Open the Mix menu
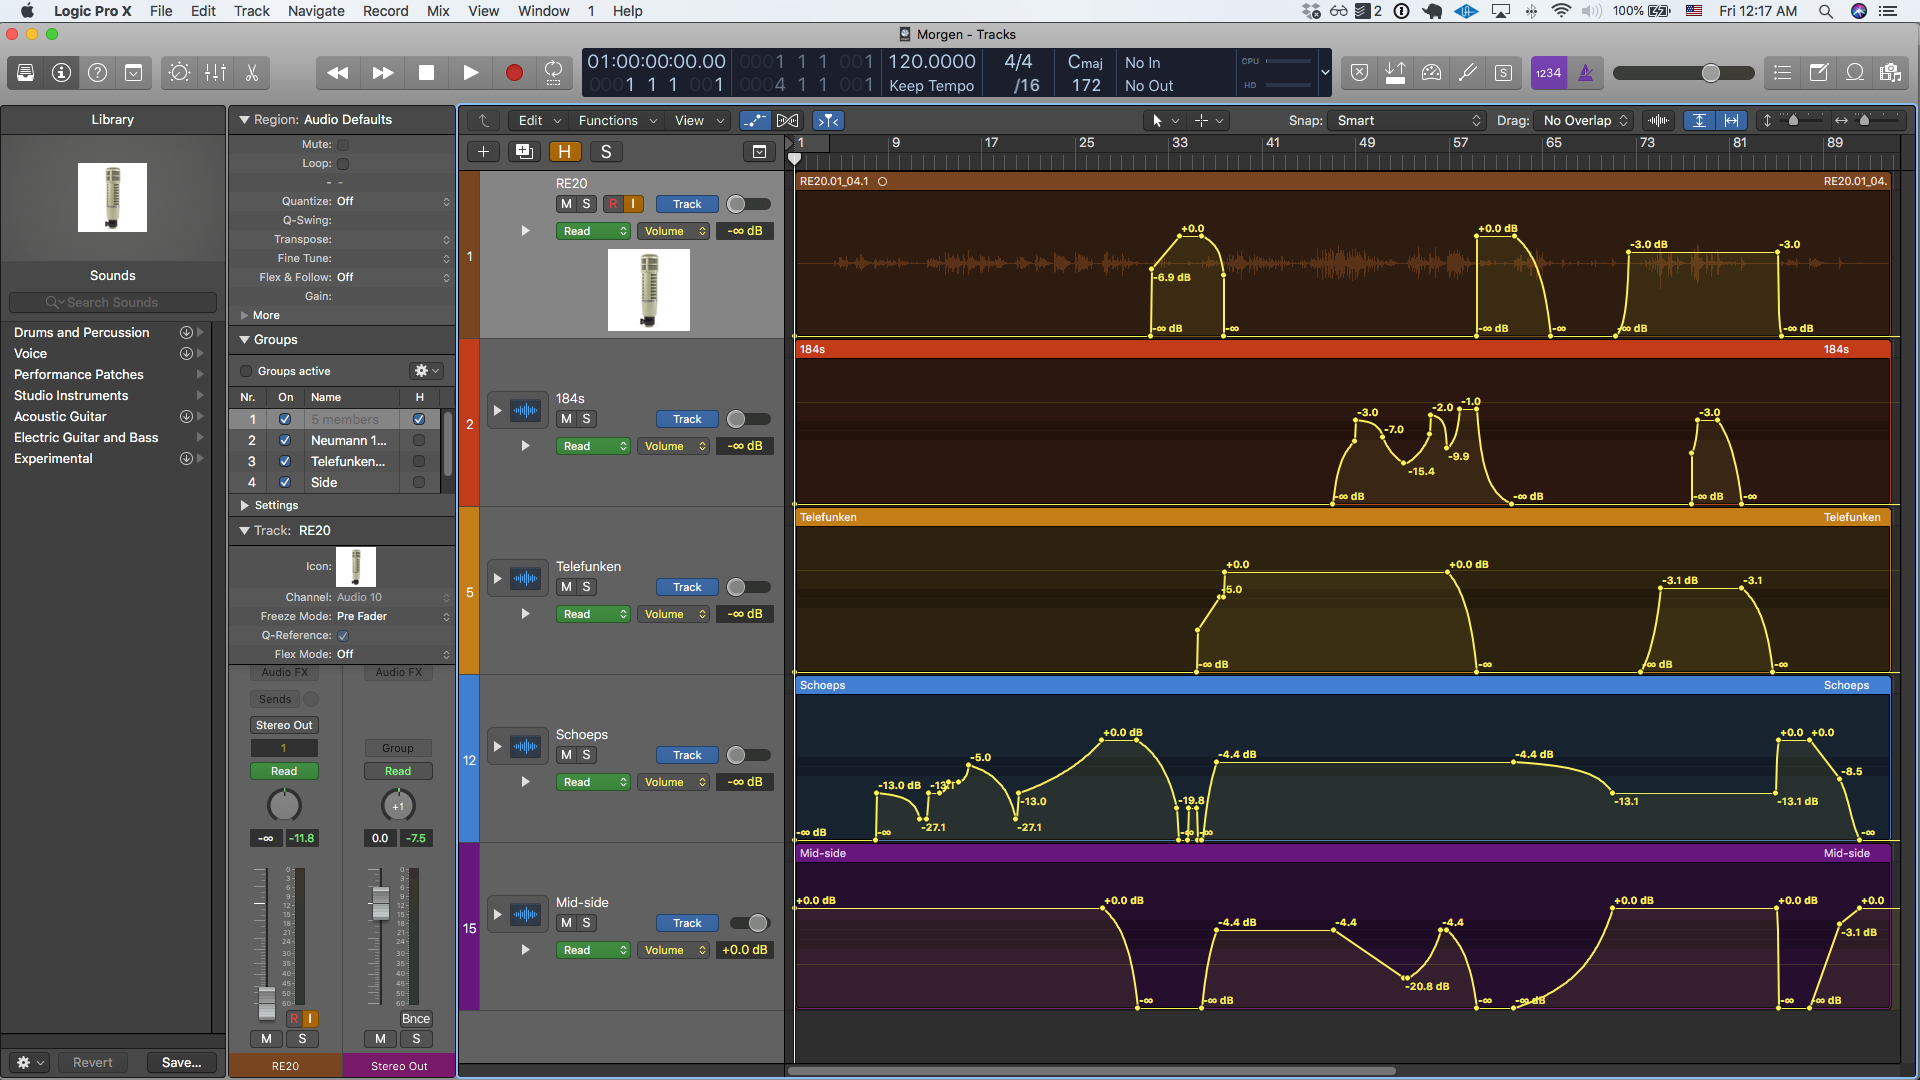 point(438,11)
